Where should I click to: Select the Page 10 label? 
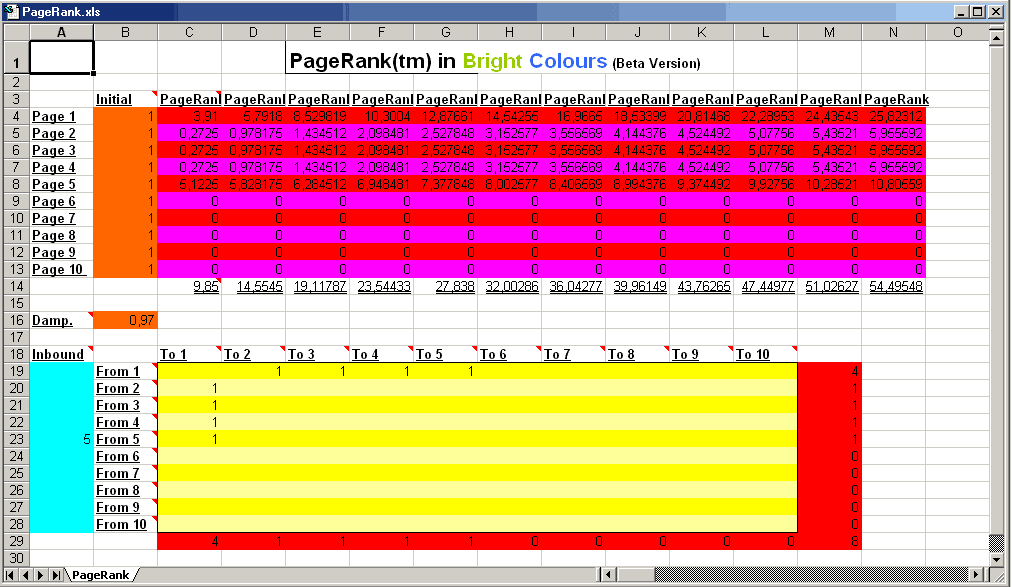coord(61,270)
